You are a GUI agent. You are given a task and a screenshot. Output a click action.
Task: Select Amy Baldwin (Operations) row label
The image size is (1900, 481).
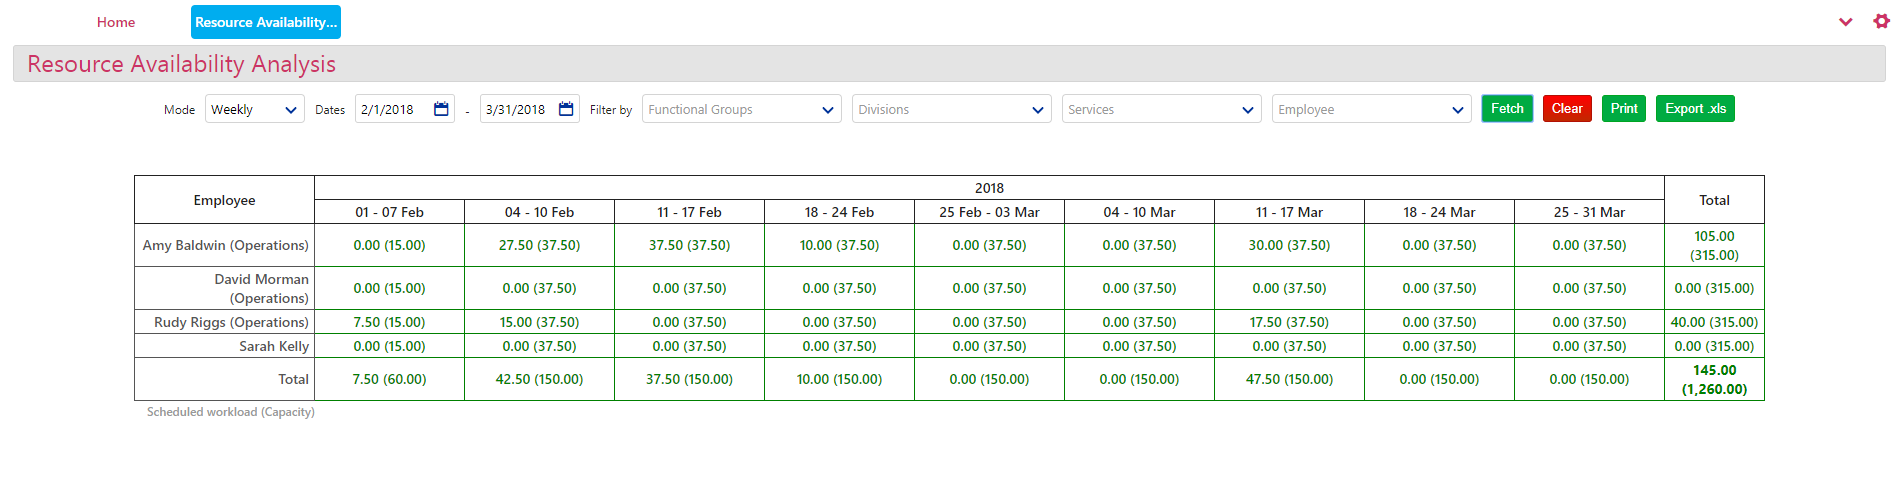coord(225,245)
